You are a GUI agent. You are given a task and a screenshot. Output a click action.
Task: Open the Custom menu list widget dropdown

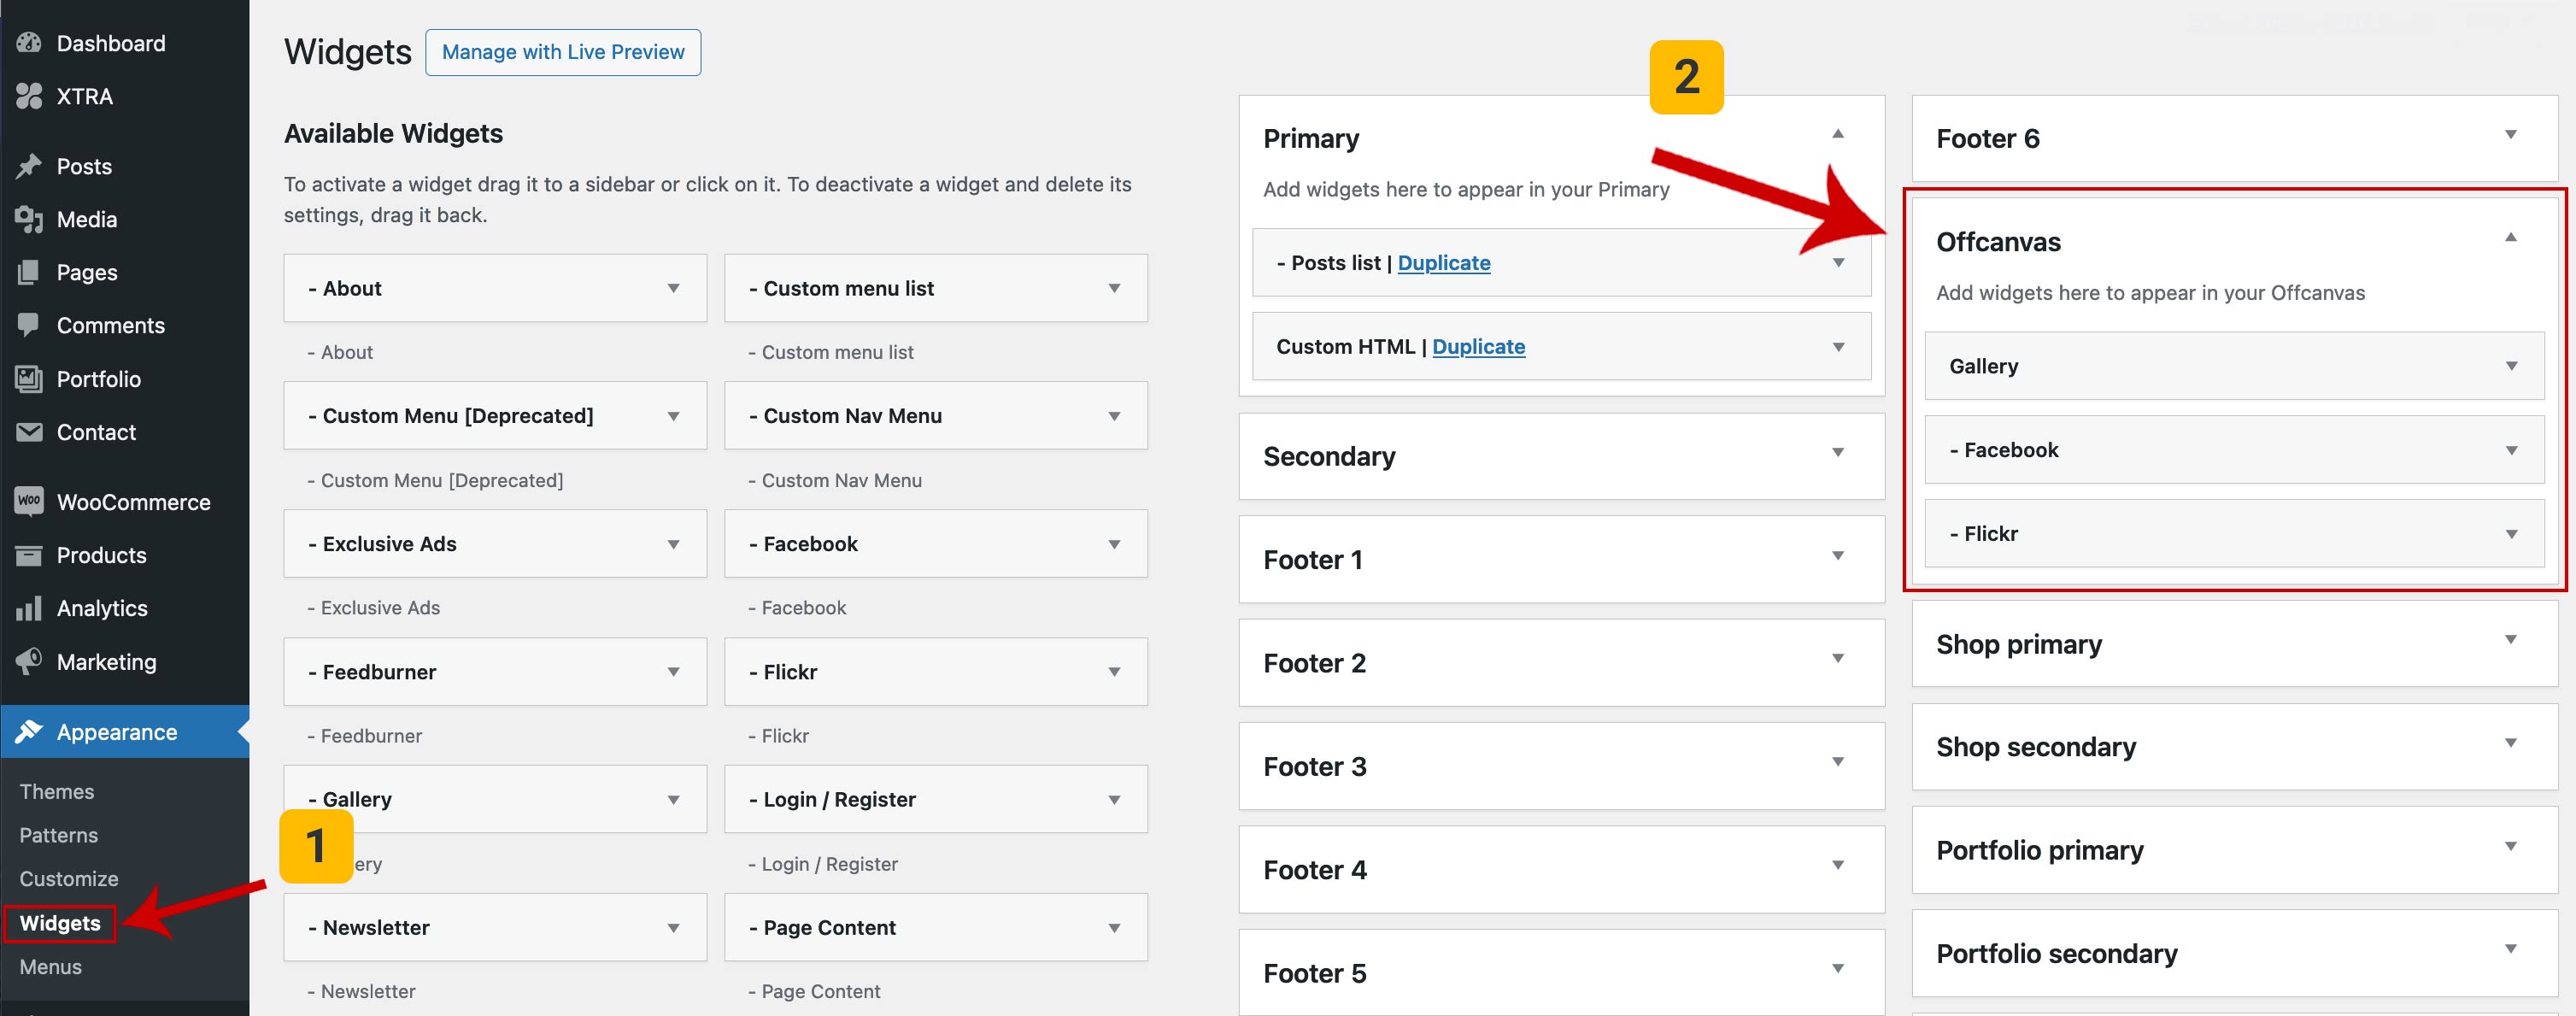click(1113, 289)
